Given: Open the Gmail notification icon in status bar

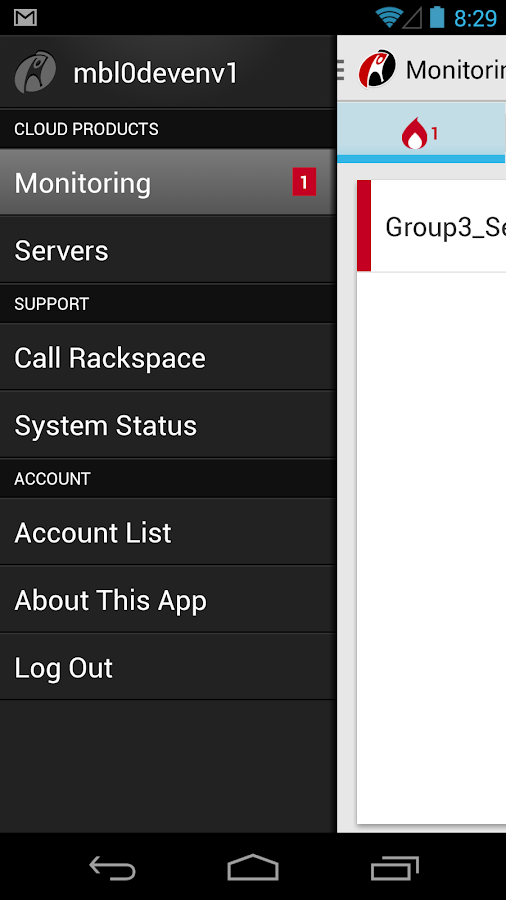Looking at the screenshot, I should point(26,18).
